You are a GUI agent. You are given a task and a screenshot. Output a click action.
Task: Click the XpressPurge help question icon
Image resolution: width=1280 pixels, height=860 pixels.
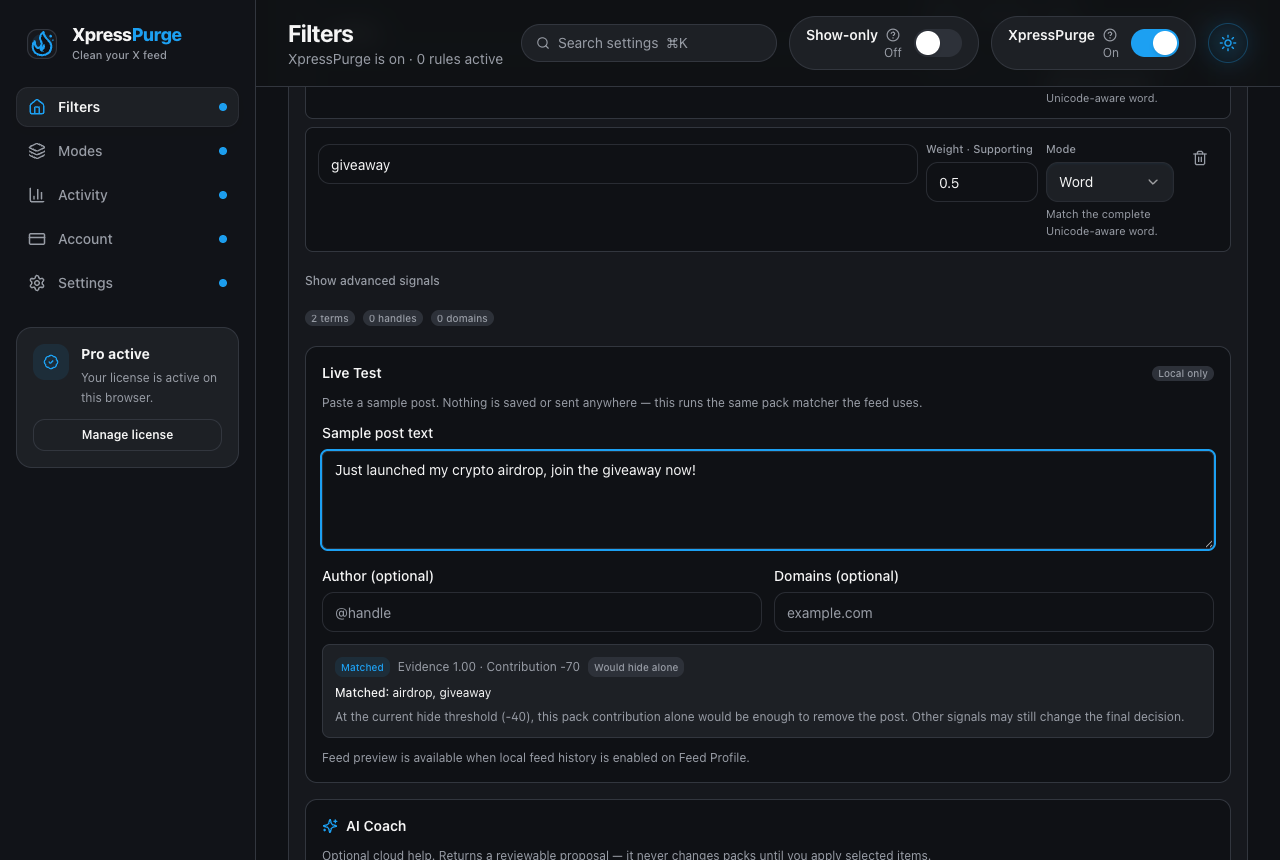coord(1110,35)
